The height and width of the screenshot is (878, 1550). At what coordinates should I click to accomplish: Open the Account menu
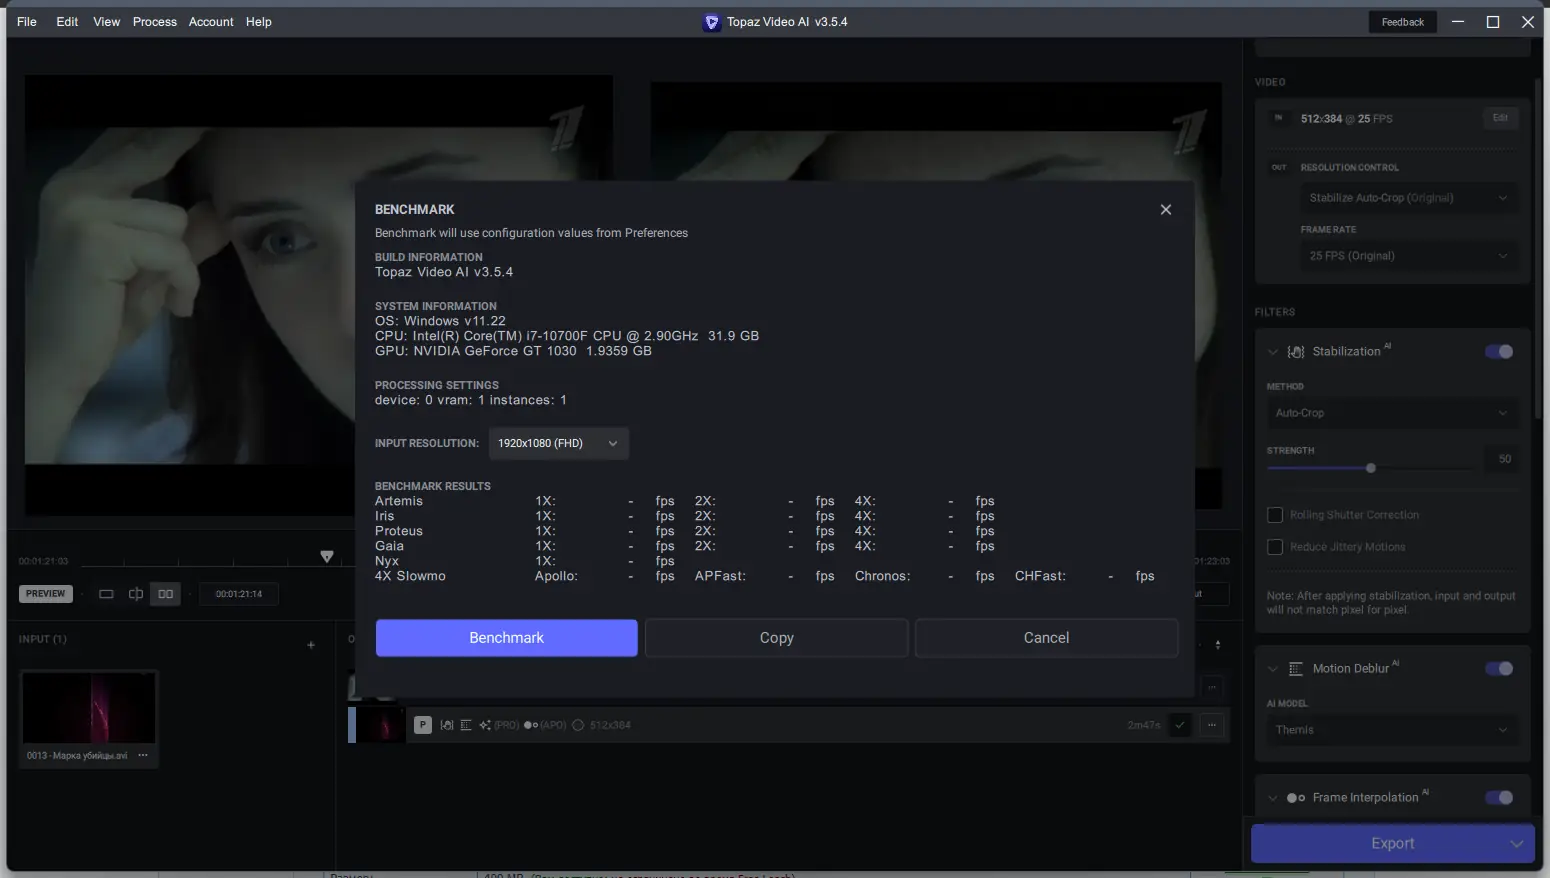tap(211, 22)
